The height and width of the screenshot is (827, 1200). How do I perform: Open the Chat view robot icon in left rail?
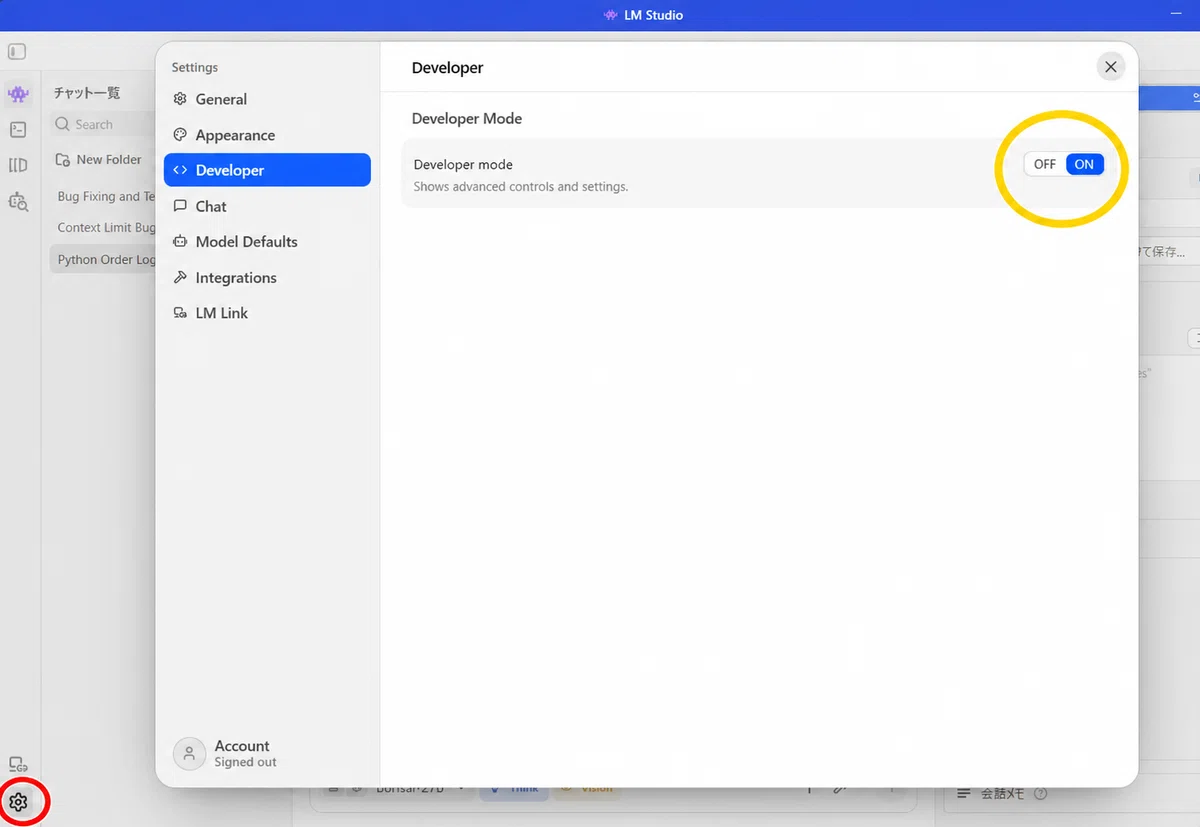pos(18,95)
